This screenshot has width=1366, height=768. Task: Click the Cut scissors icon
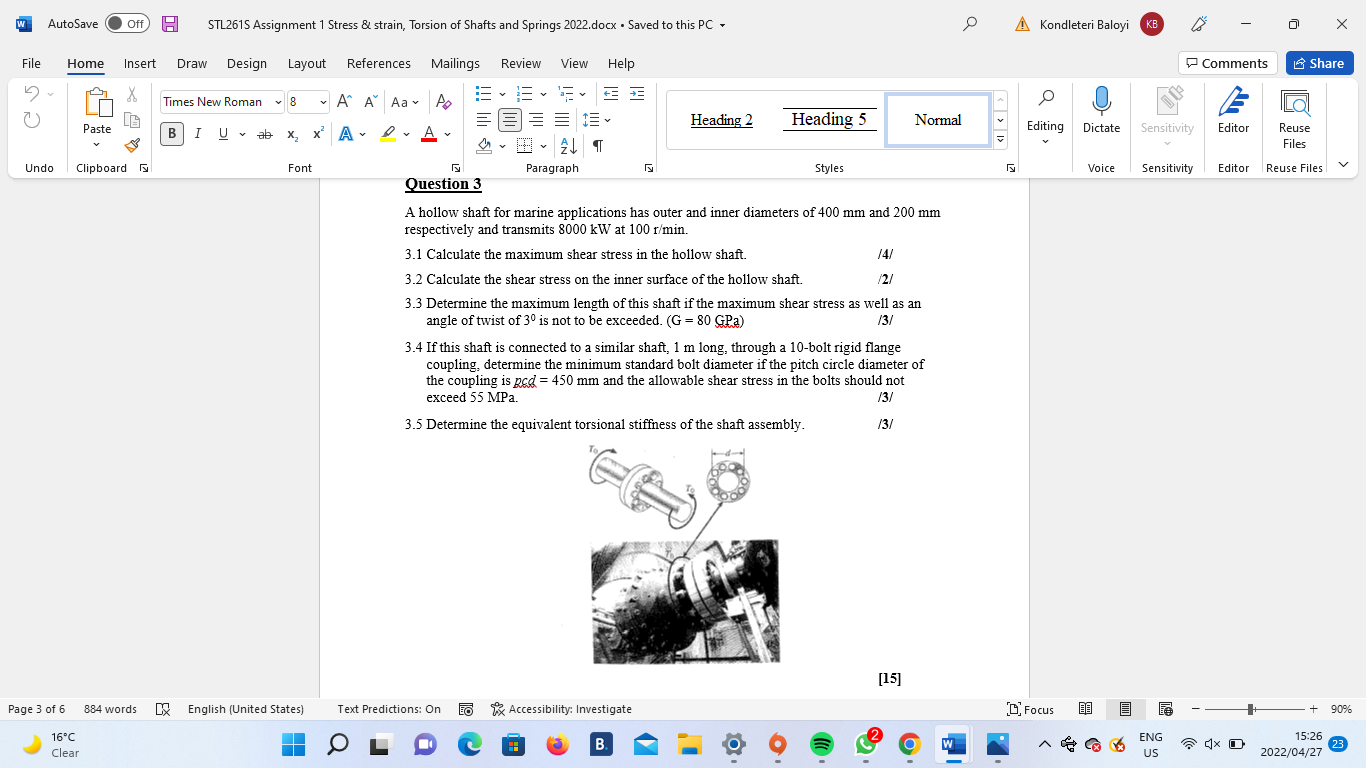(132, 95)
